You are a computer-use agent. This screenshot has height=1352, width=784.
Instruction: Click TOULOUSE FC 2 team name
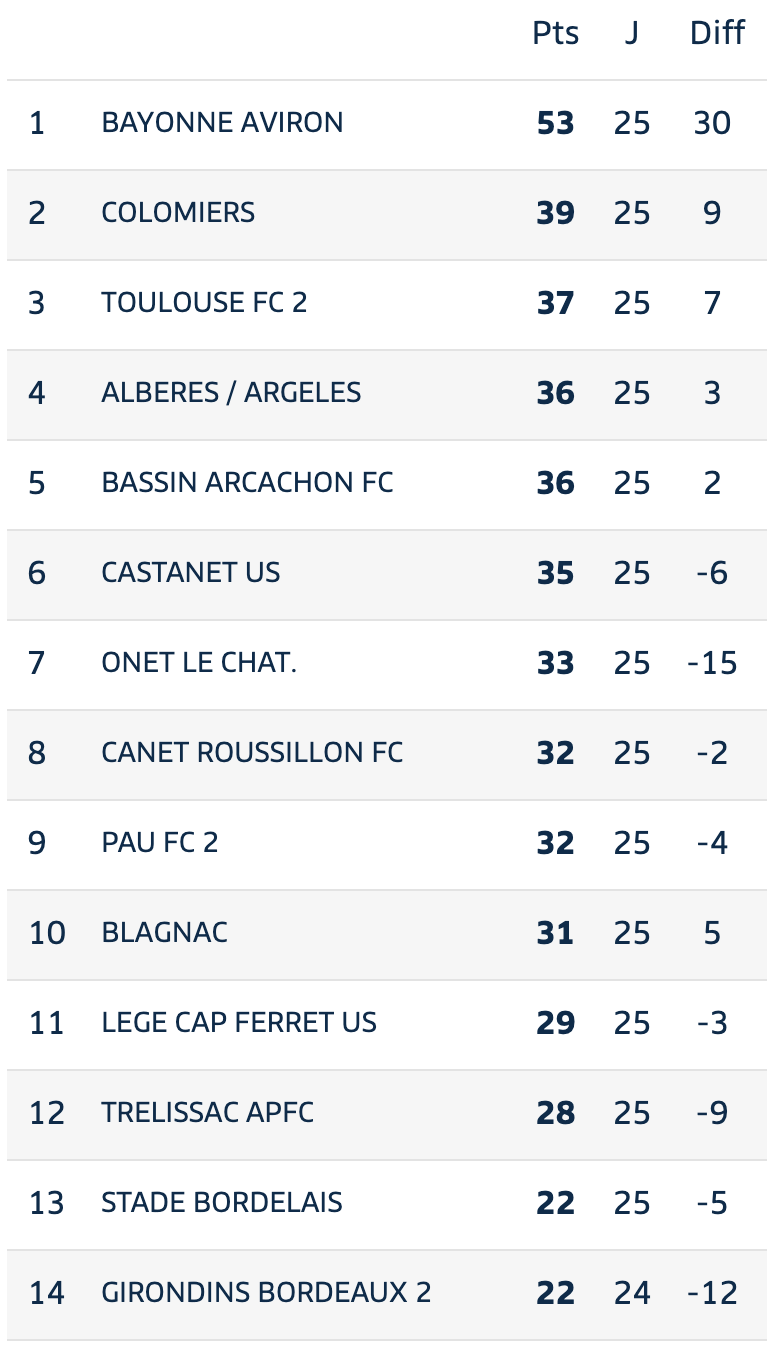[204, 302]
